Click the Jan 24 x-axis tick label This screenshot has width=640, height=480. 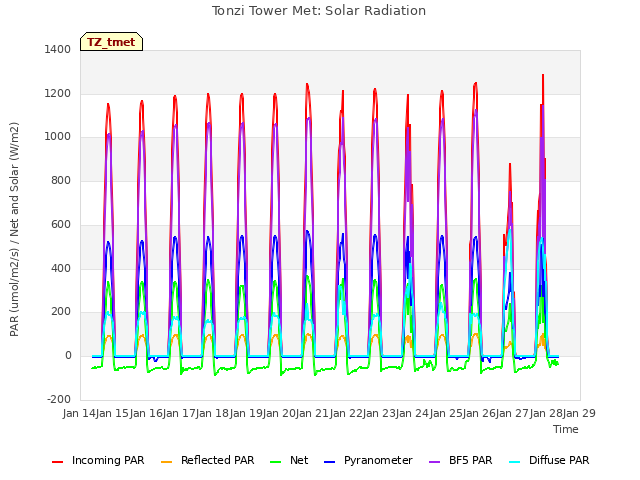click(412, 413)
